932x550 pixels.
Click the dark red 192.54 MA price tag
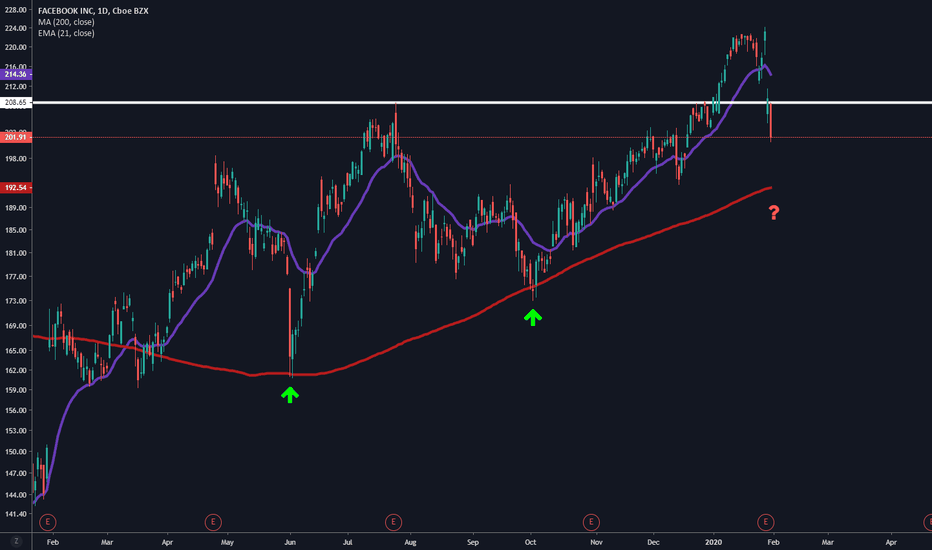click(16, 187)
